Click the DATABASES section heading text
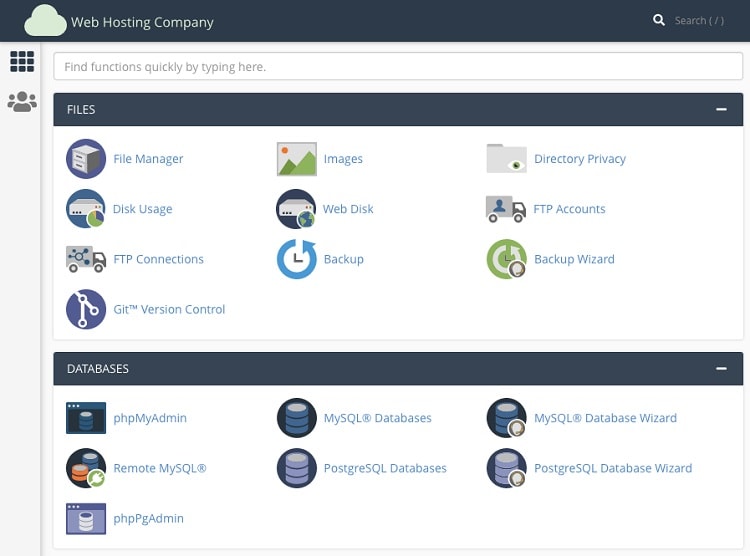Image resolution: width=750 pixels, height=556 pixels. [x=98, y=368]
